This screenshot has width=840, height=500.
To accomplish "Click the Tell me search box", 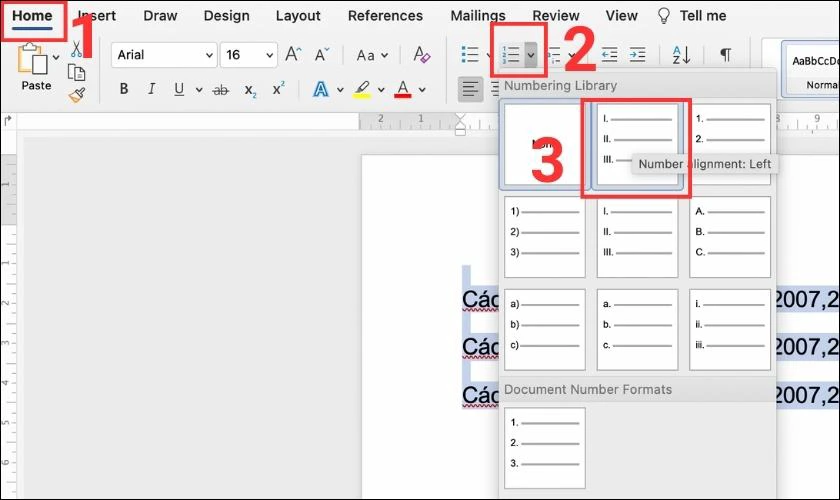I will [x=692, y=16].
